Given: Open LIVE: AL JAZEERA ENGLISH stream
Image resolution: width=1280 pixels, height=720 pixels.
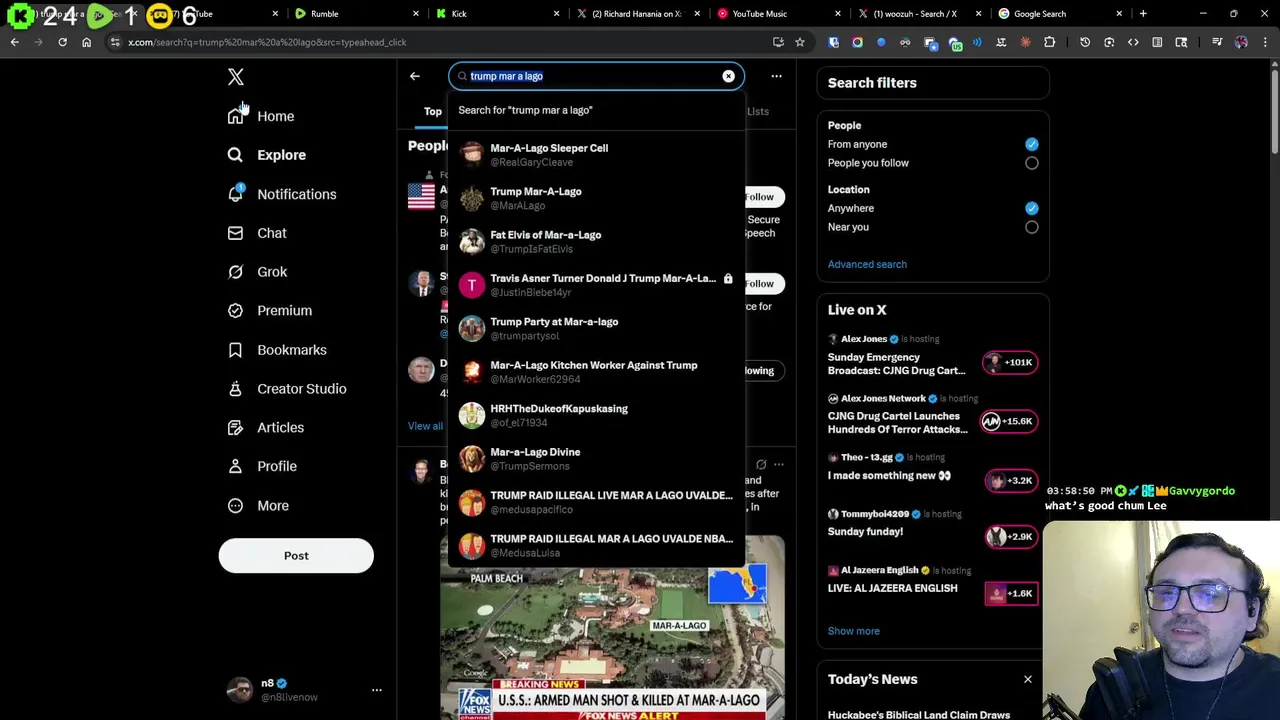Looking at the screenshot, I should [932, 582].
